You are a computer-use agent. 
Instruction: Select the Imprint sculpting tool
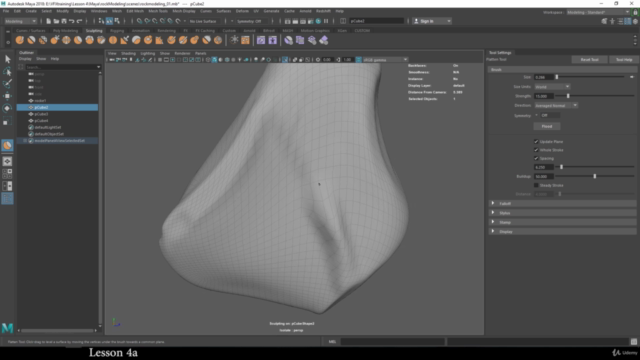tap(124, 40)
